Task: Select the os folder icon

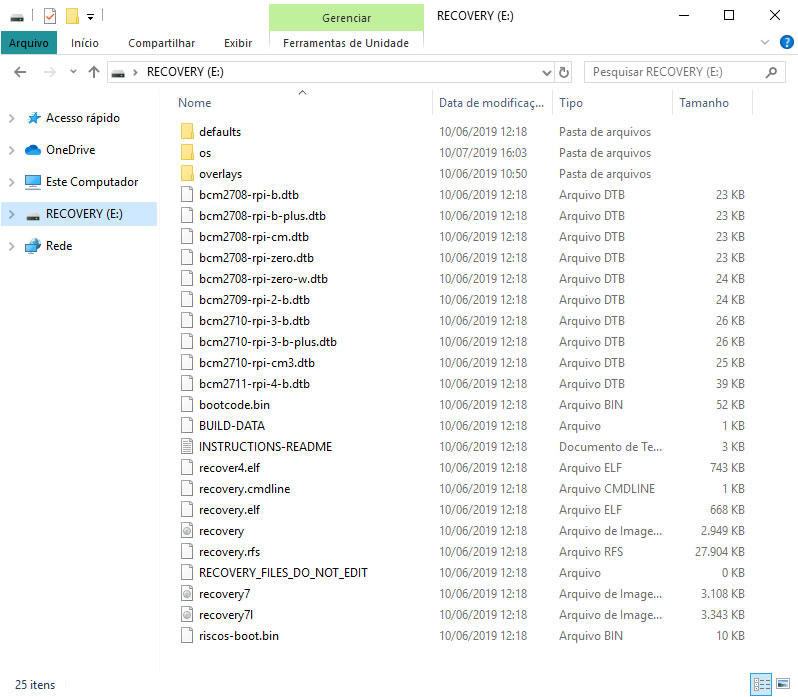Action: (x=187, y=152)
